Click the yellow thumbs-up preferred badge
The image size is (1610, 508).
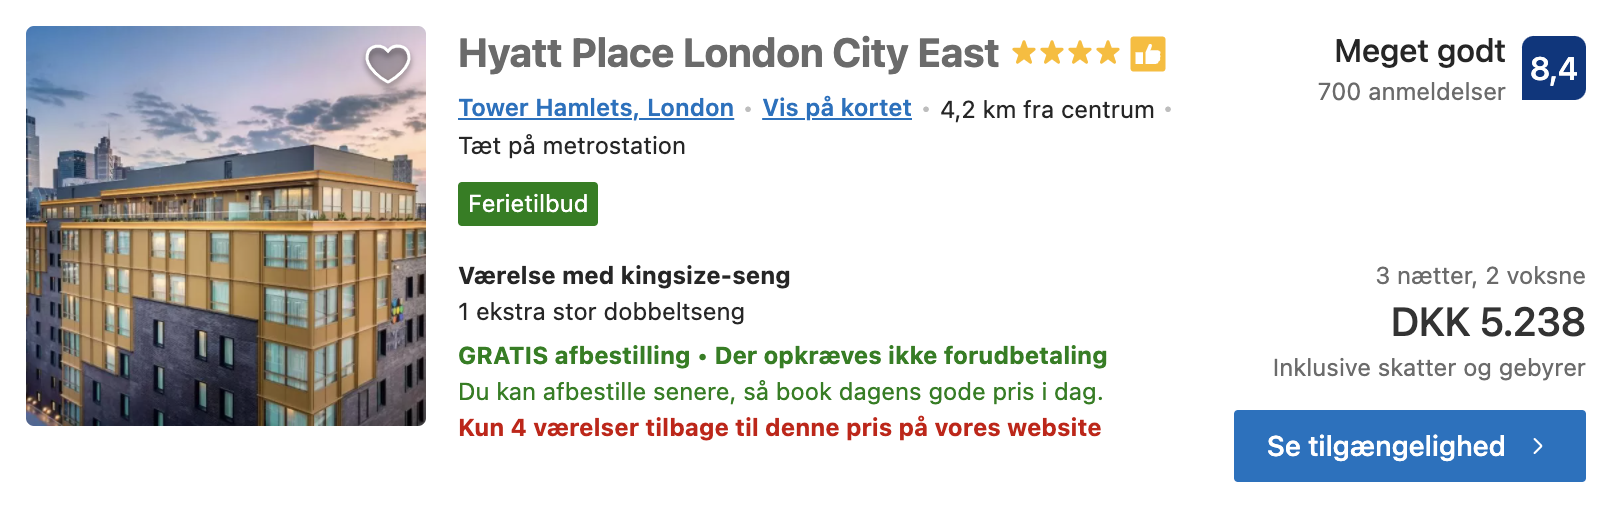coord(1148,54)
